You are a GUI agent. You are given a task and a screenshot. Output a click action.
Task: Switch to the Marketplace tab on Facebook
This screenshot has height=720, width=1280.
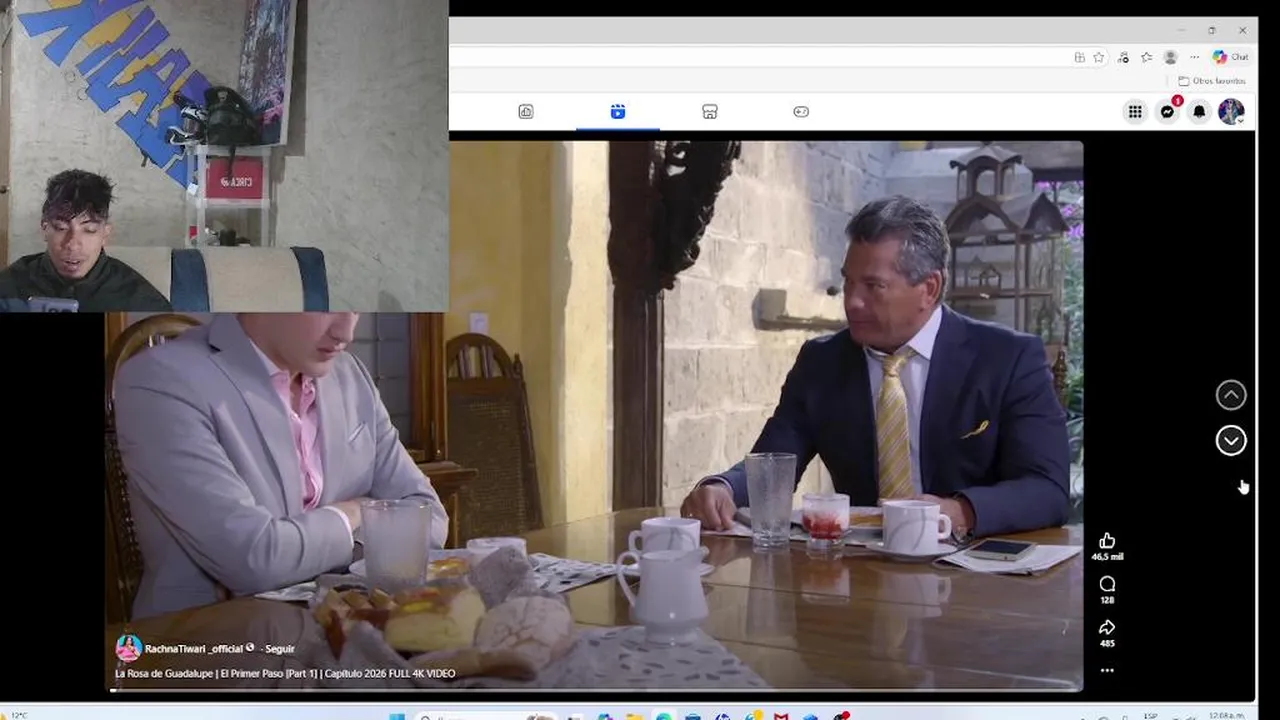(x=710, y=112)
